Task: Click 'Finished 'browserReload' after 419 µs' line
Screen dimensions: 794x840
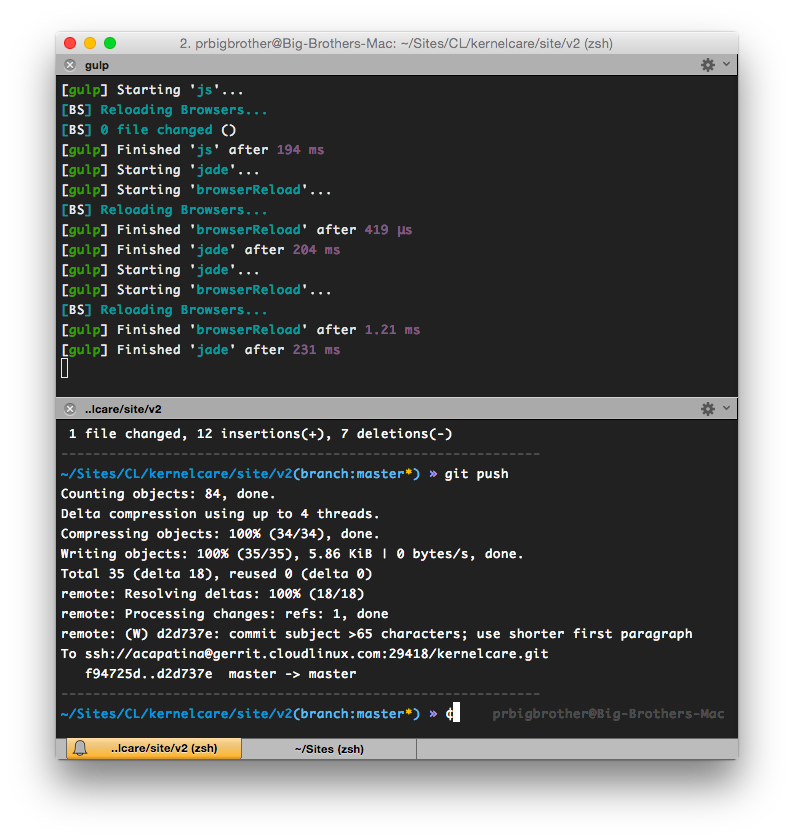Action: tap(237, 230)
